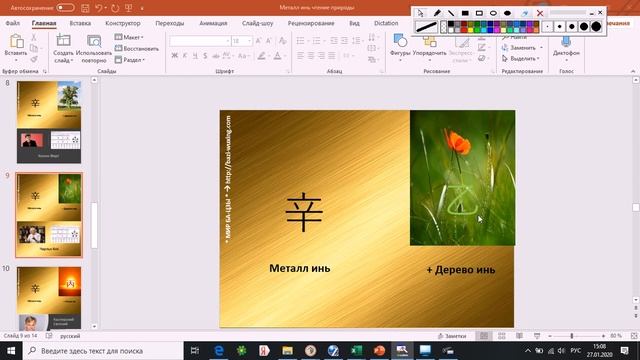
Task: Open the Переходы tab
Action: coord(170,23)
